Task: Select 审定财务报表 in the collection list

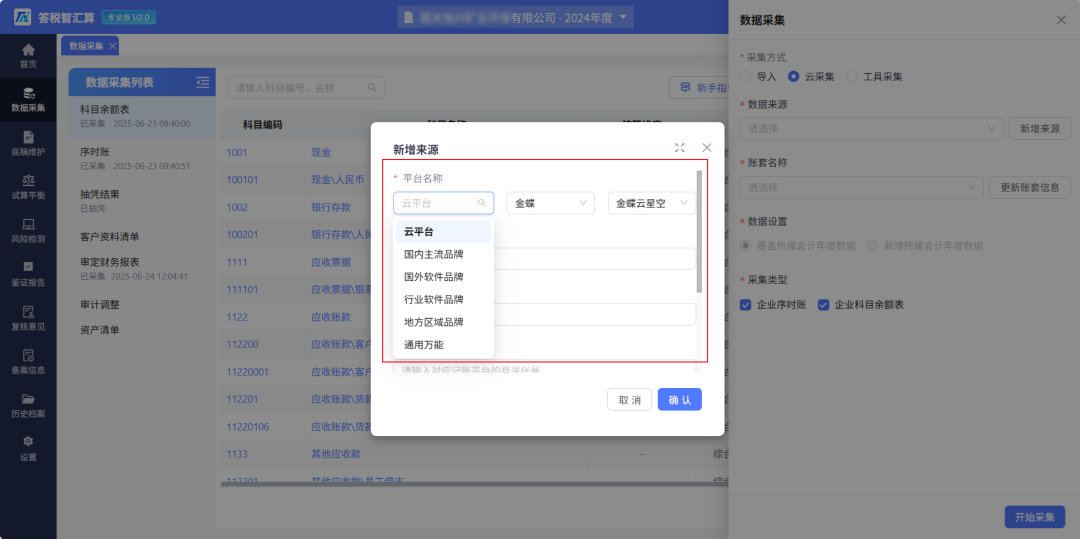Action: [143, 268]
